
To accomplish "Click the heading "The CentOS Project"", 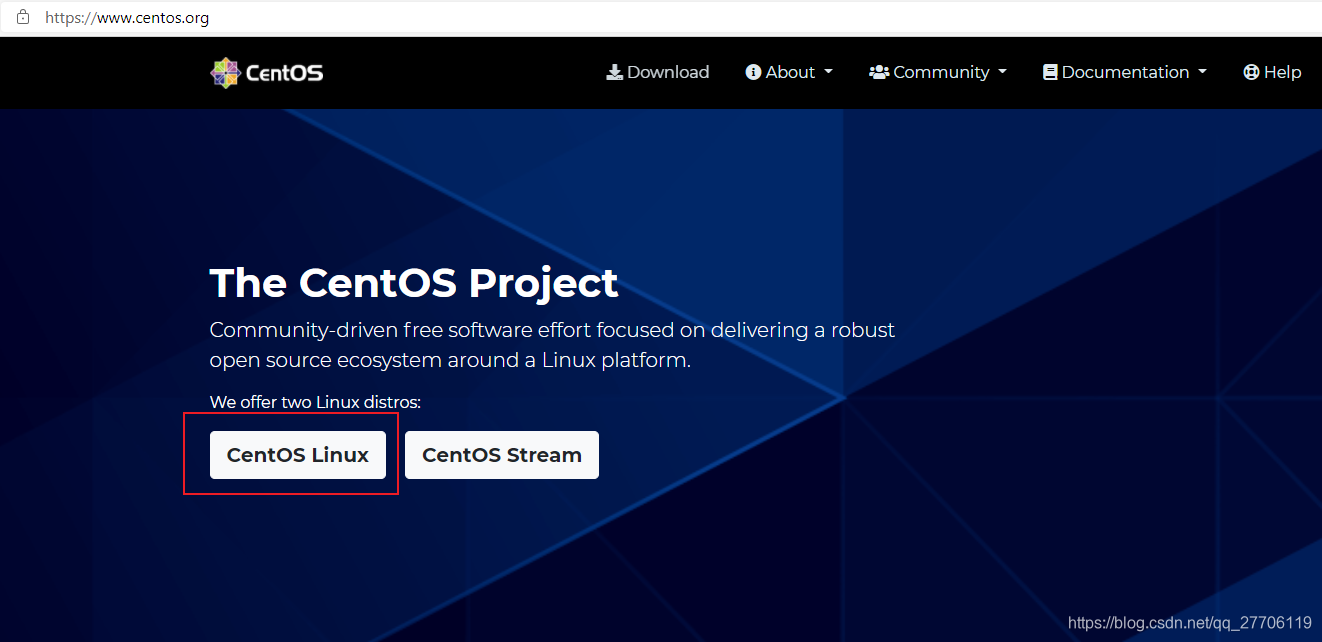I will [414, 283].
